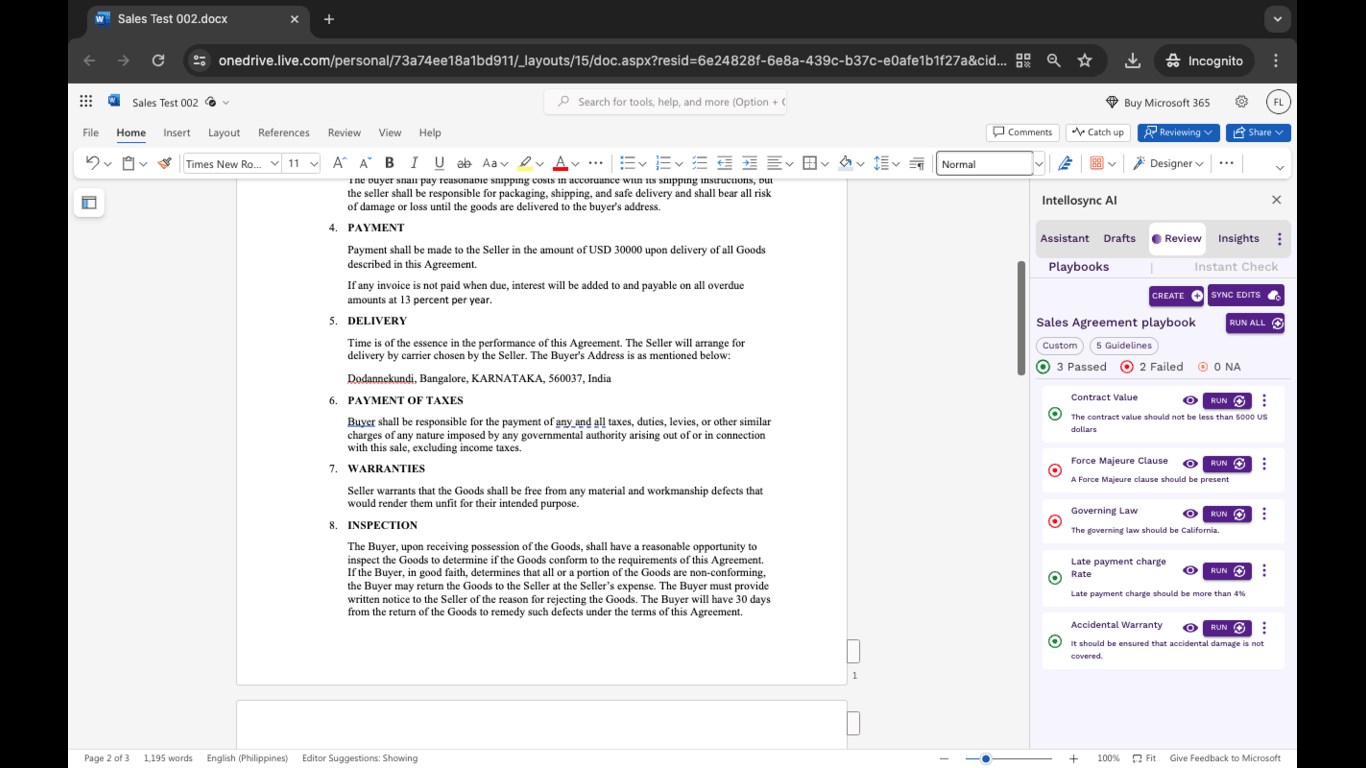This screenshot has width=1366, height=768.
Task: Increase font size with the larger A
Action: 339,163
